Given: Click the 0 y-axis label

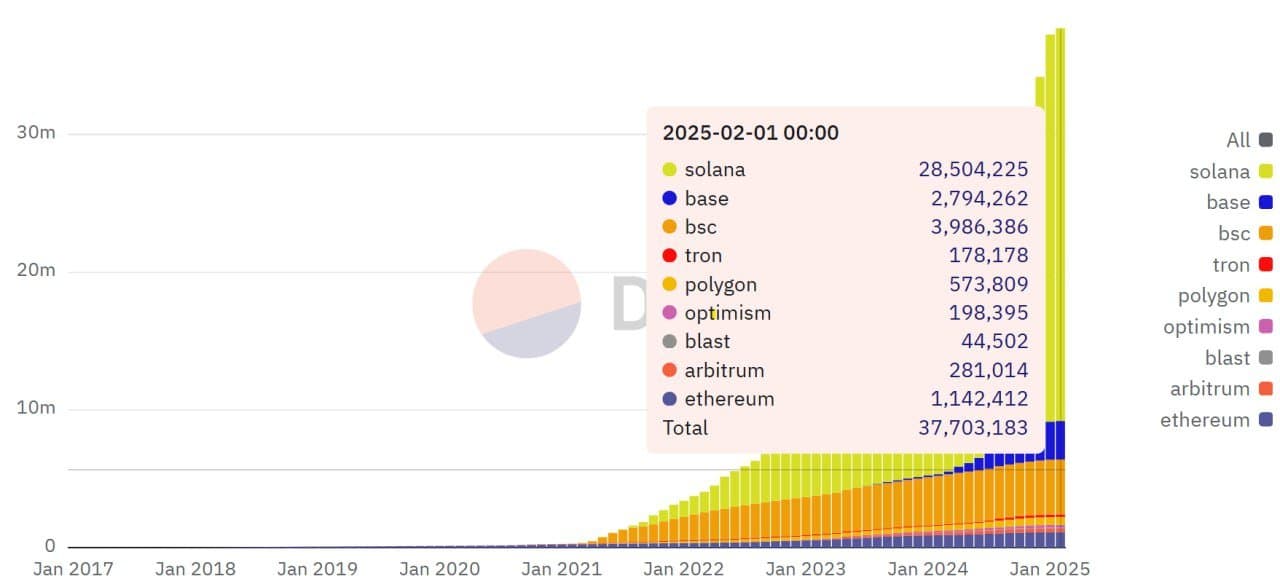Looking at the screenshot, I should pos(50,546).
